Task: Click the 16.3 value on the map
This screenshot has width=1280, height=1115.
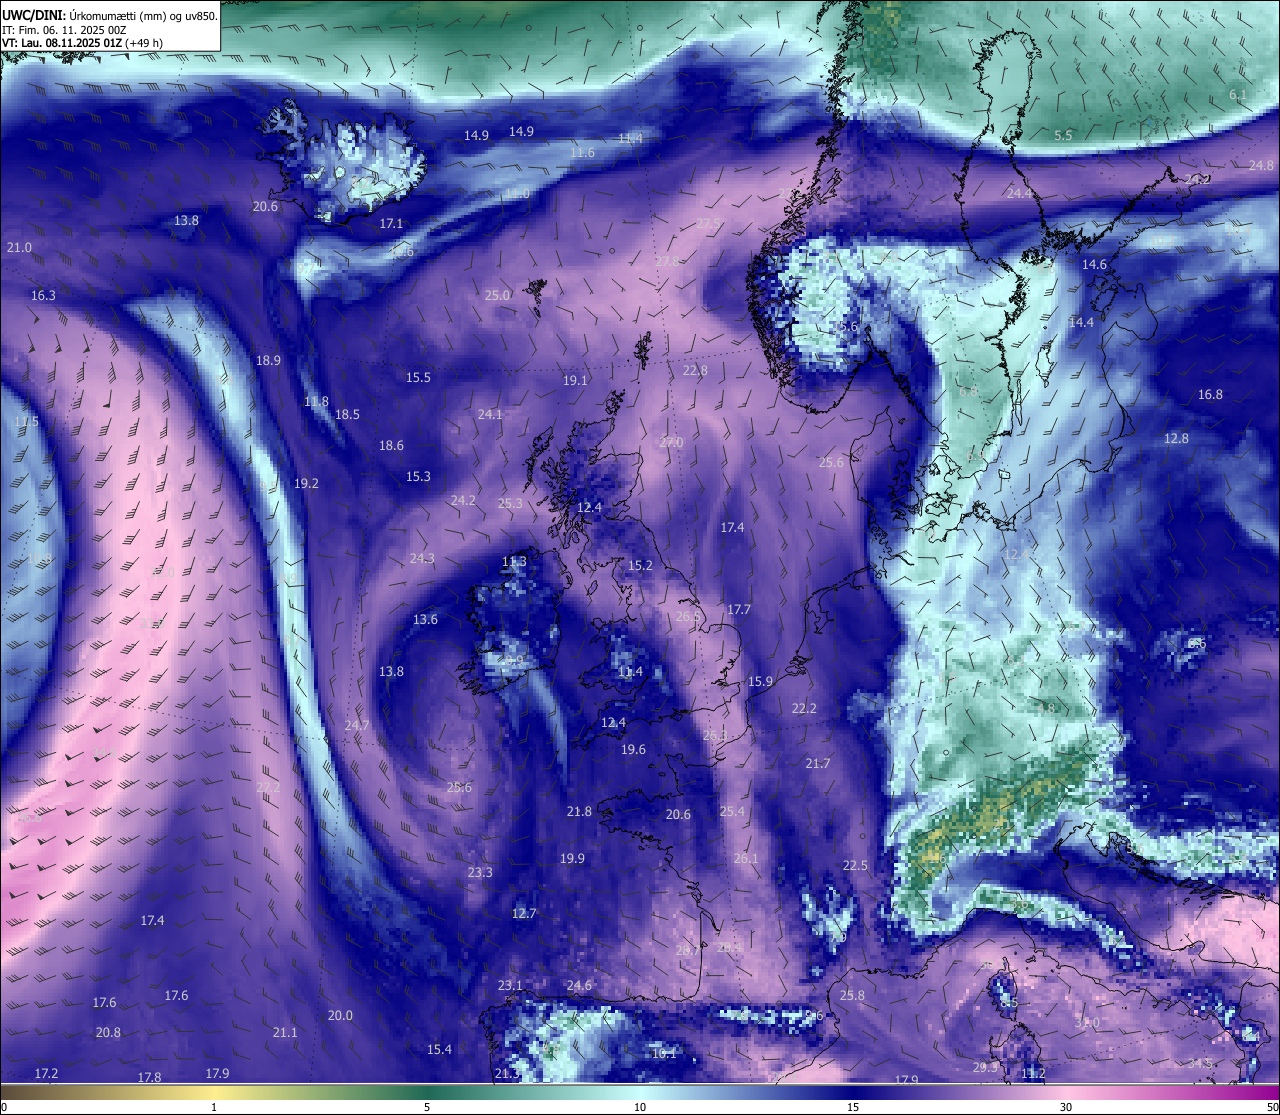Action: pos(43,296)
